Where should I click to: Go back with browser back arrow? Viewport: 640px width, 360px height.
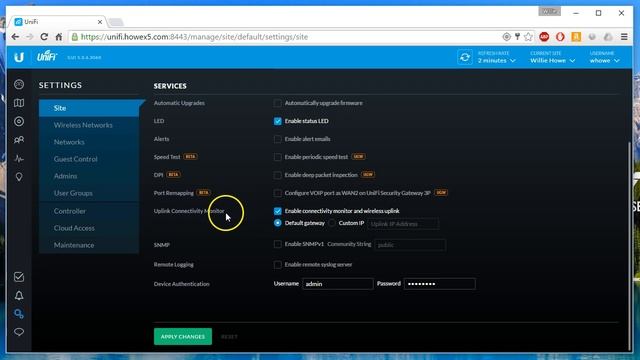pyautogui.click(x=15, y=37)
